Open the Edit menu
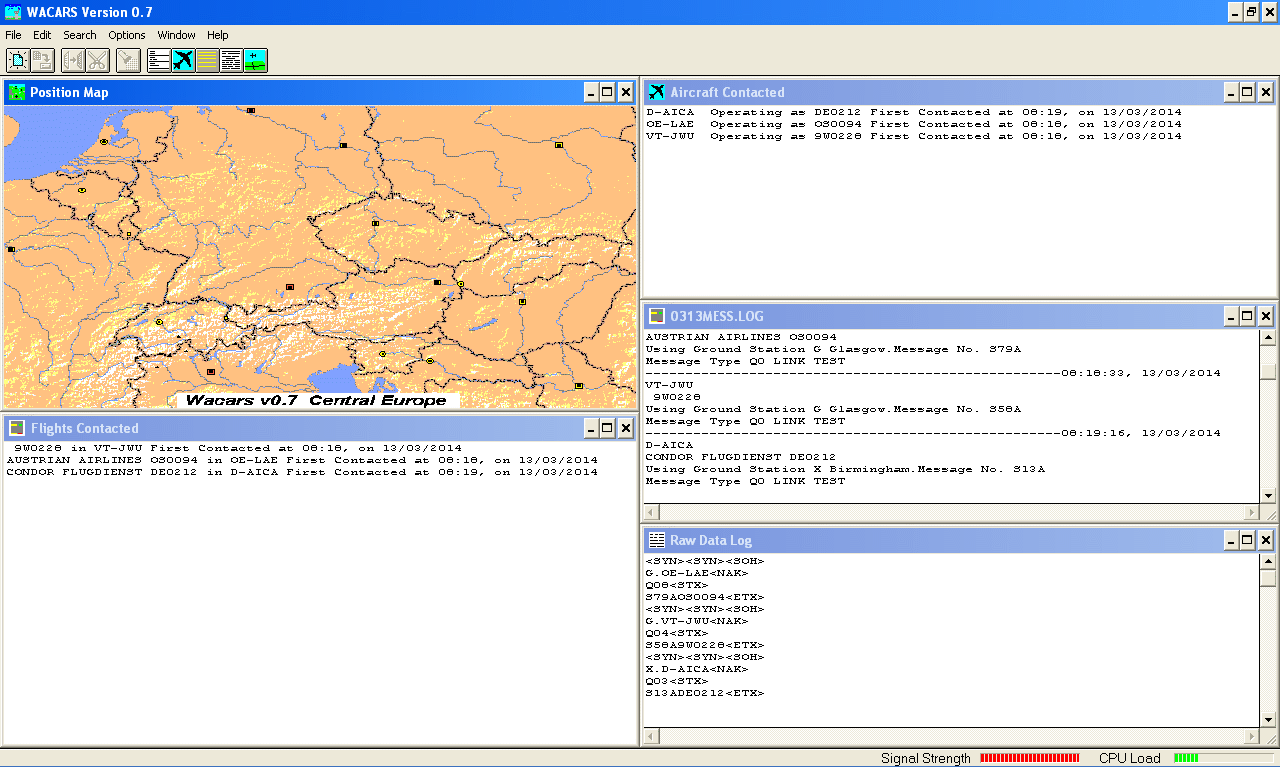The image size is (1280, 767). (42, 35)
